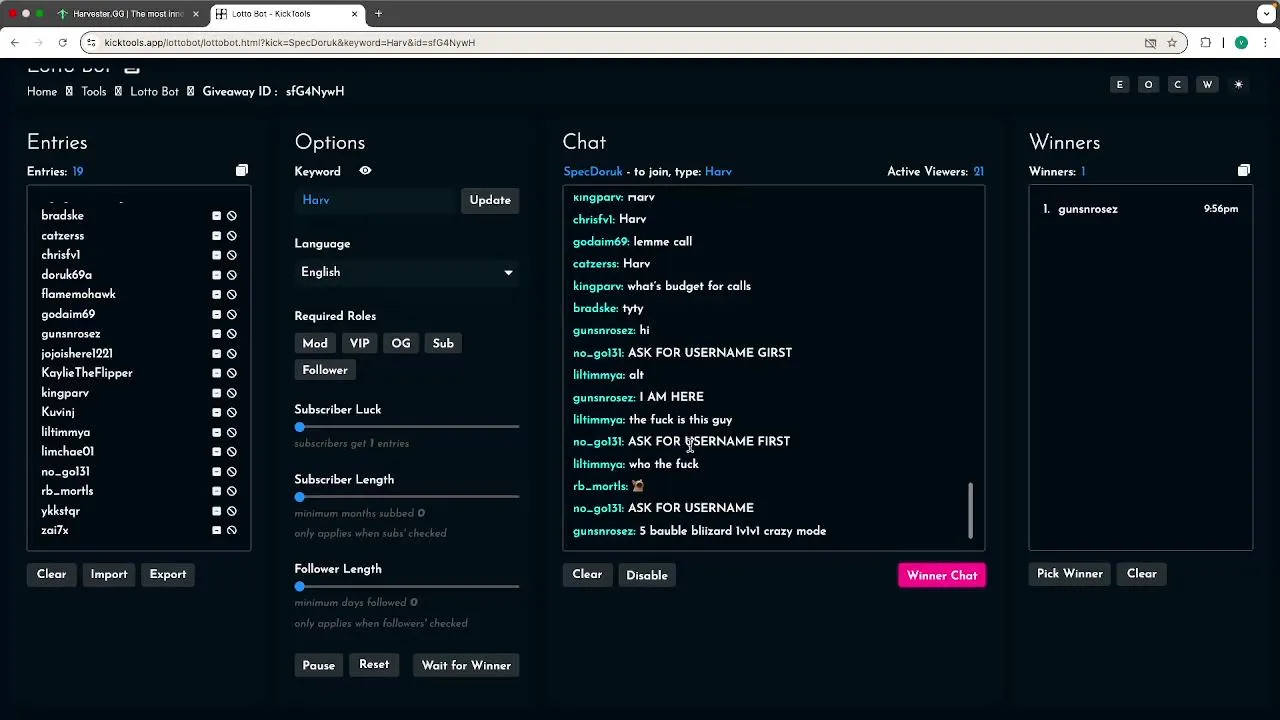This screenshot has width=1280, height=720.
Task: Toggle the E panel button
Action: (x=1120, y=85)
